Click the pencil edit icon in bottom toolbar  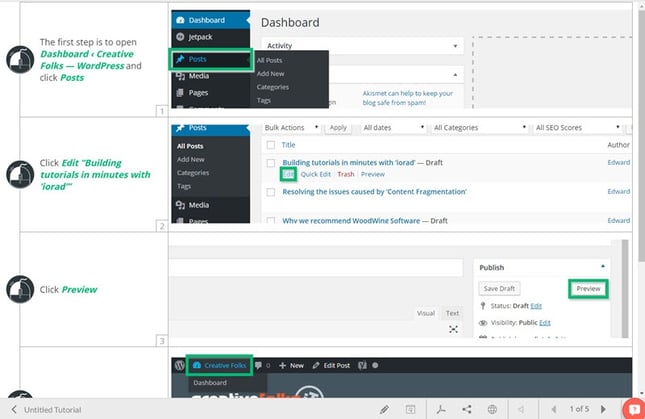pos(384,409)
